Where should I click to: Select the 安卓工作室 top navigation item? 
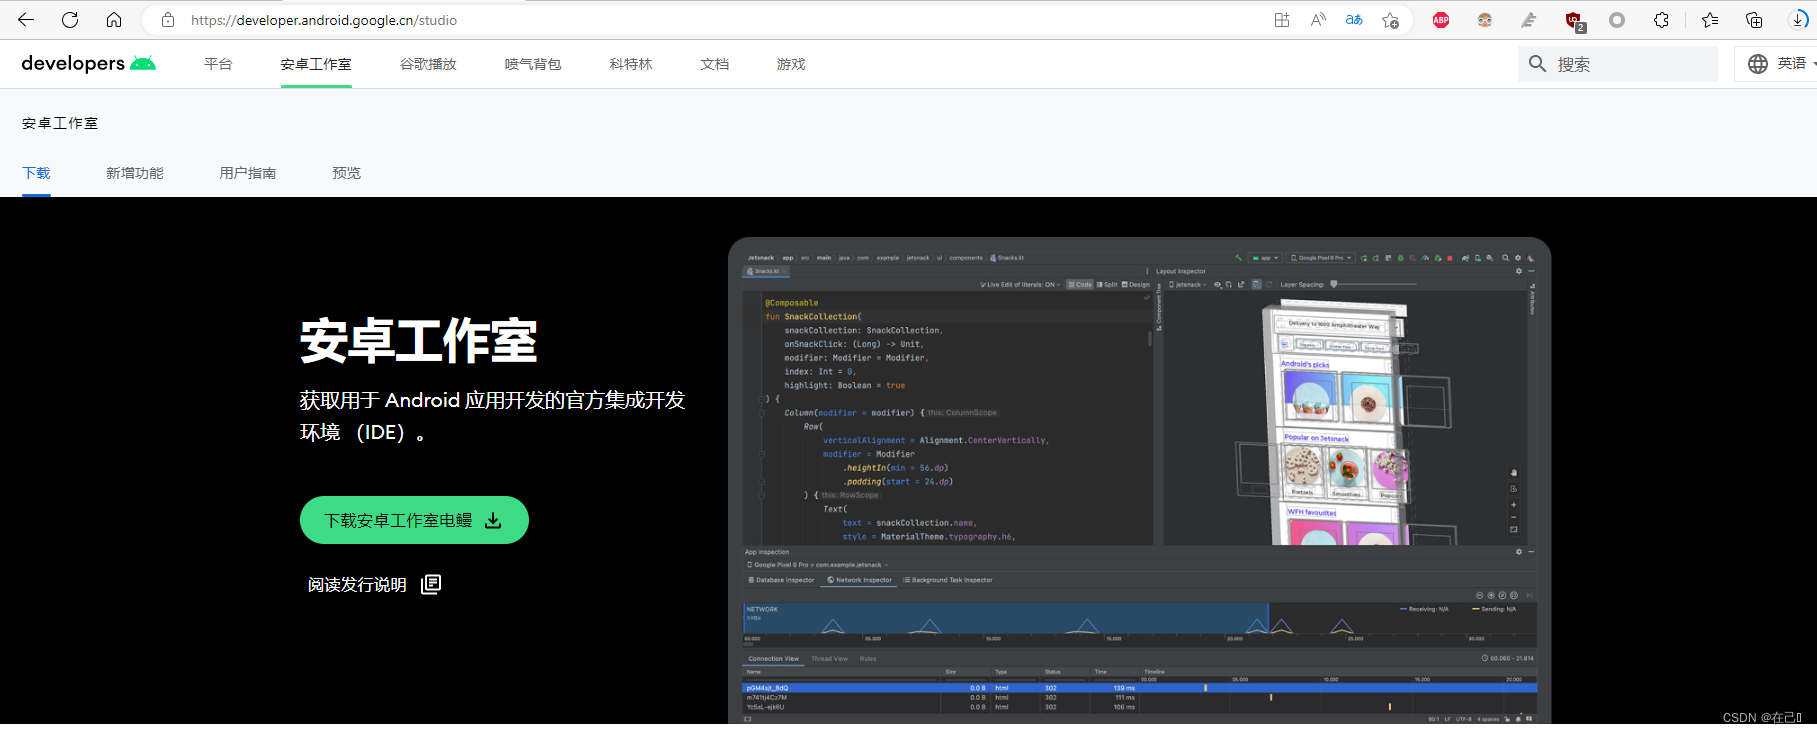[x=316, y=64]
